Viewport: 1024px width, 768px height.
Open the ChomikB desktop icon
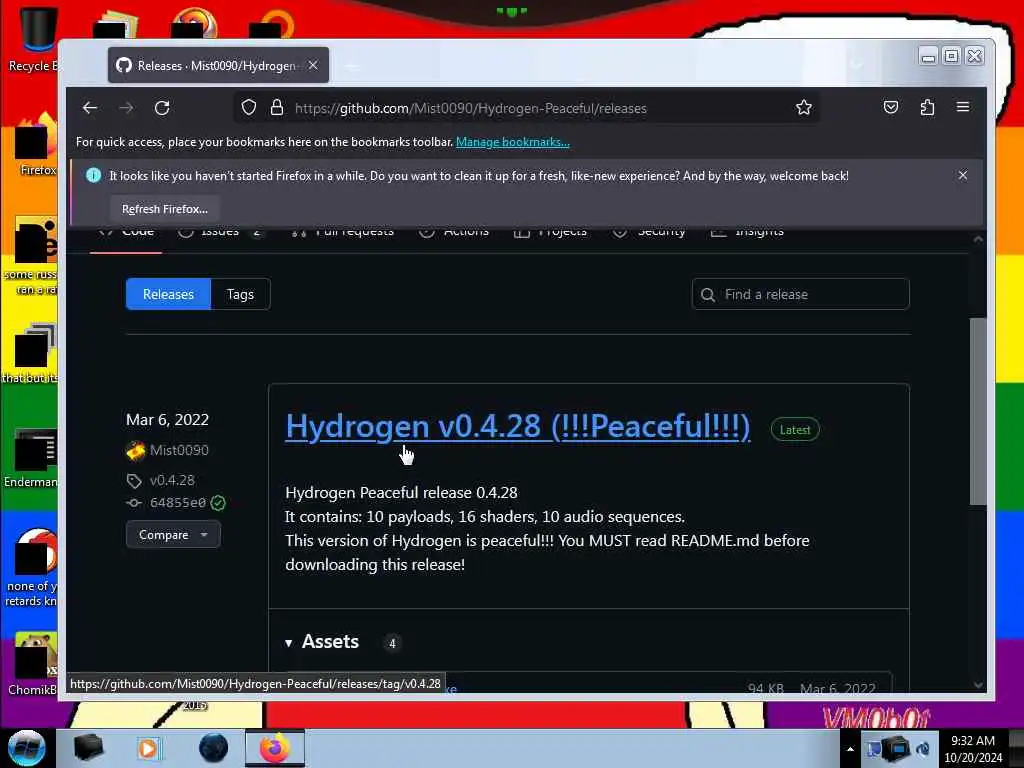(33, 664)
